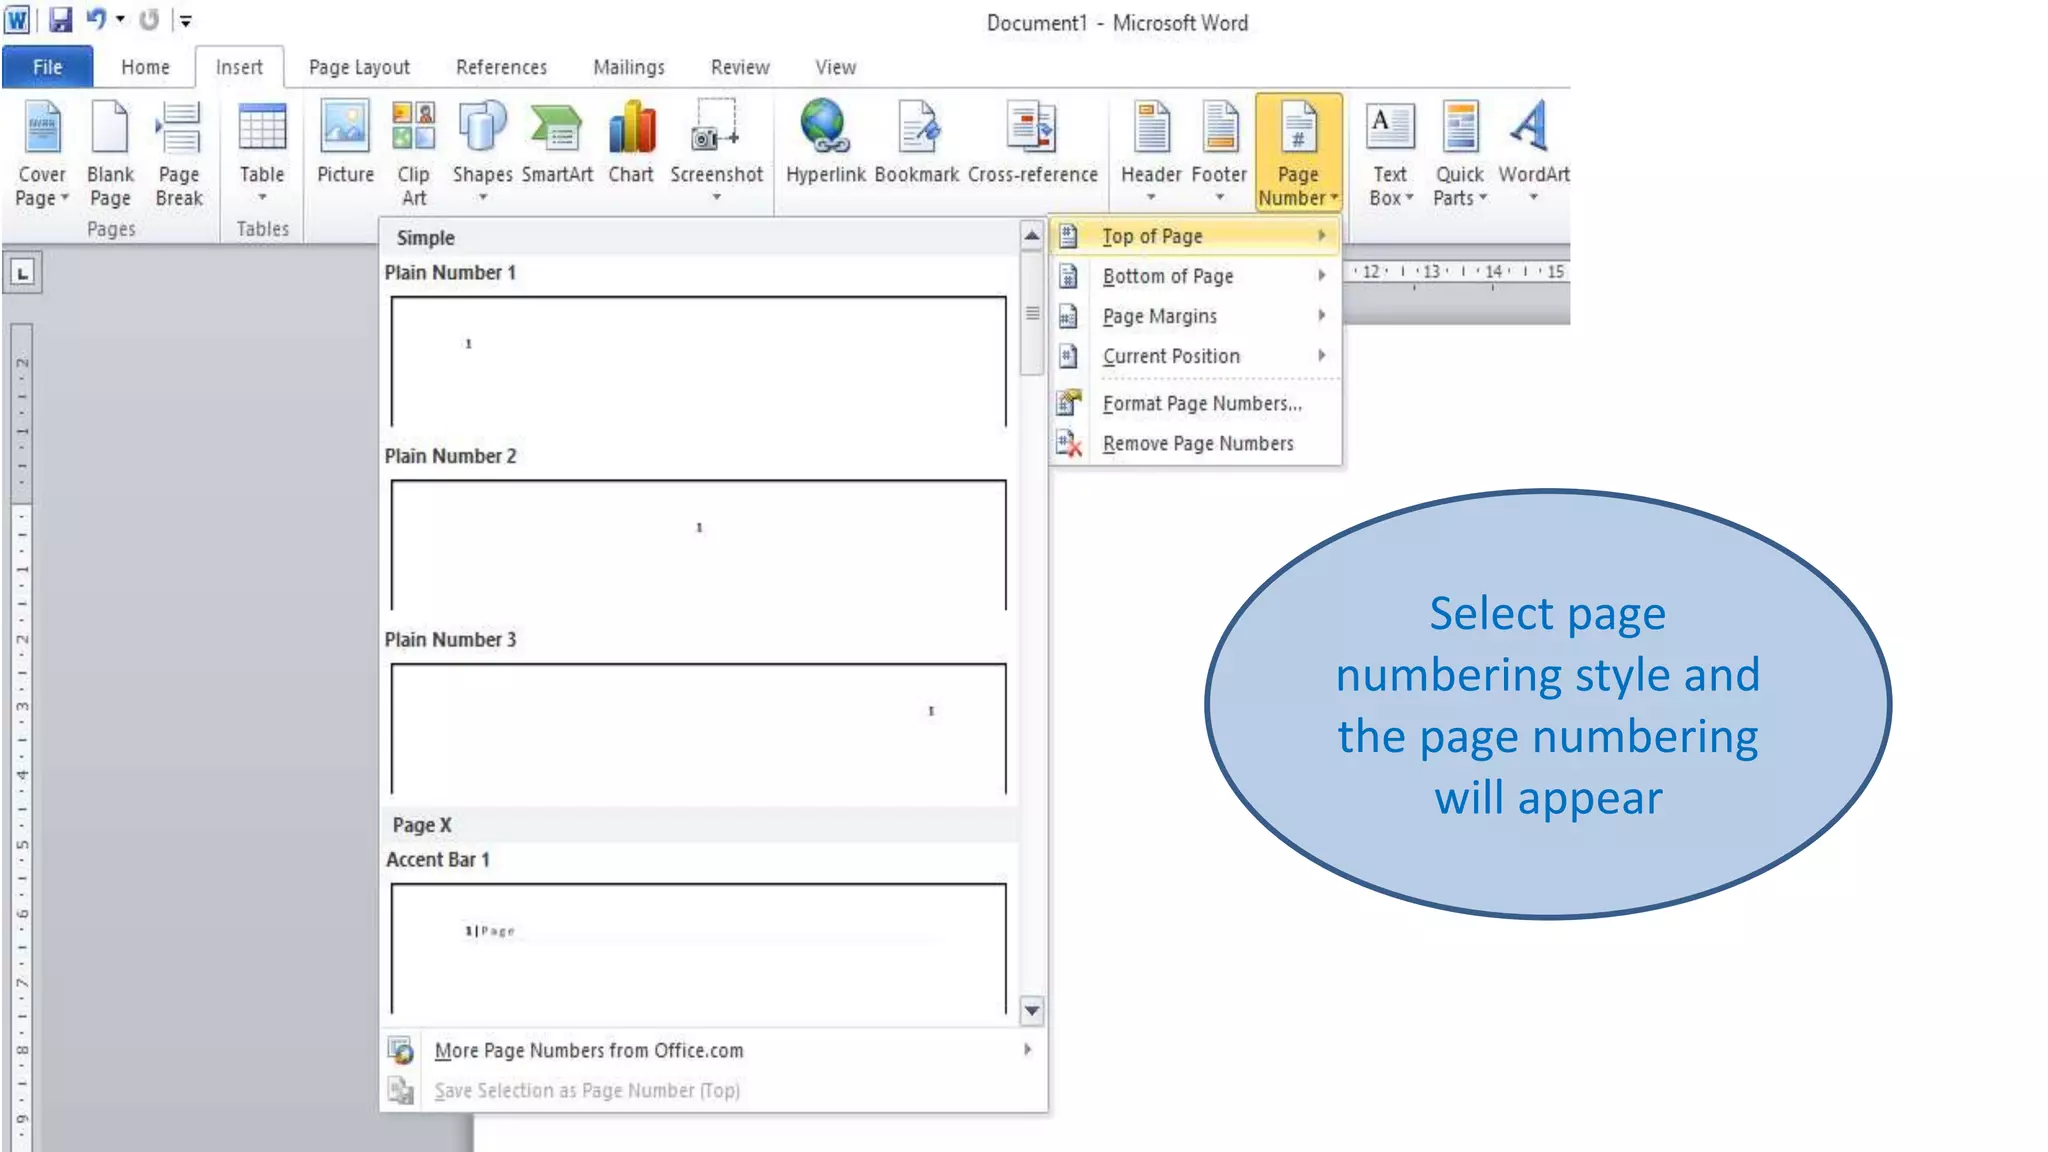Select Remove Page Numbers
This screenshot has height=1152, width=2048.
[x=1195, y=443]
